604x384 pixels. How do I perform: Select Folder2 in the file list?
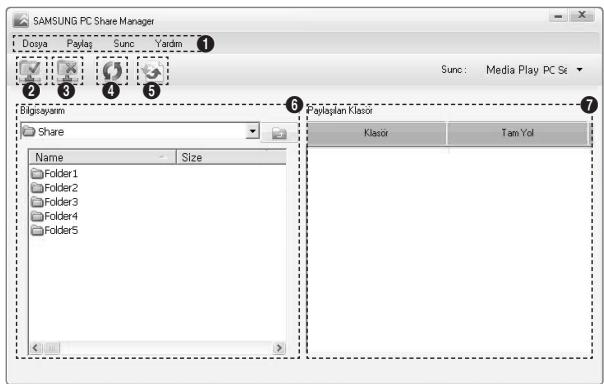coord(55,188)
